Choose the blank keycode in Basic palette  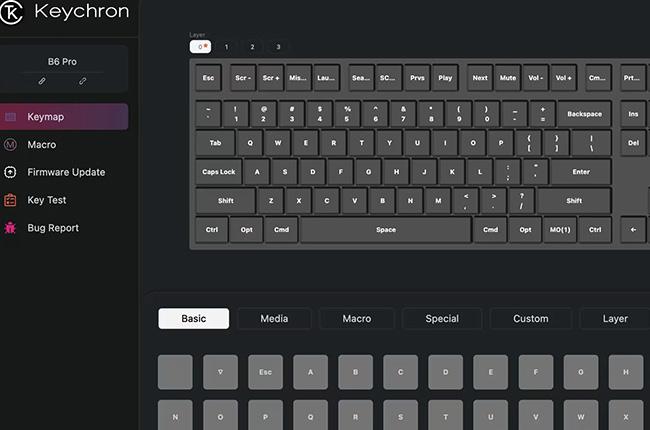[175, 372]
